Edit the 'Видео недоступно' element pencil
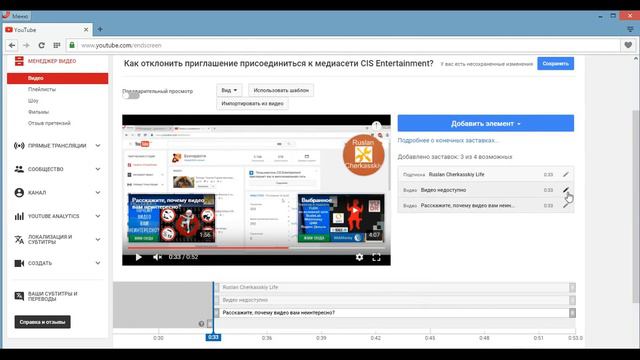Image resolution: width=640 pixels, height=360 pixels. point(566,190)
